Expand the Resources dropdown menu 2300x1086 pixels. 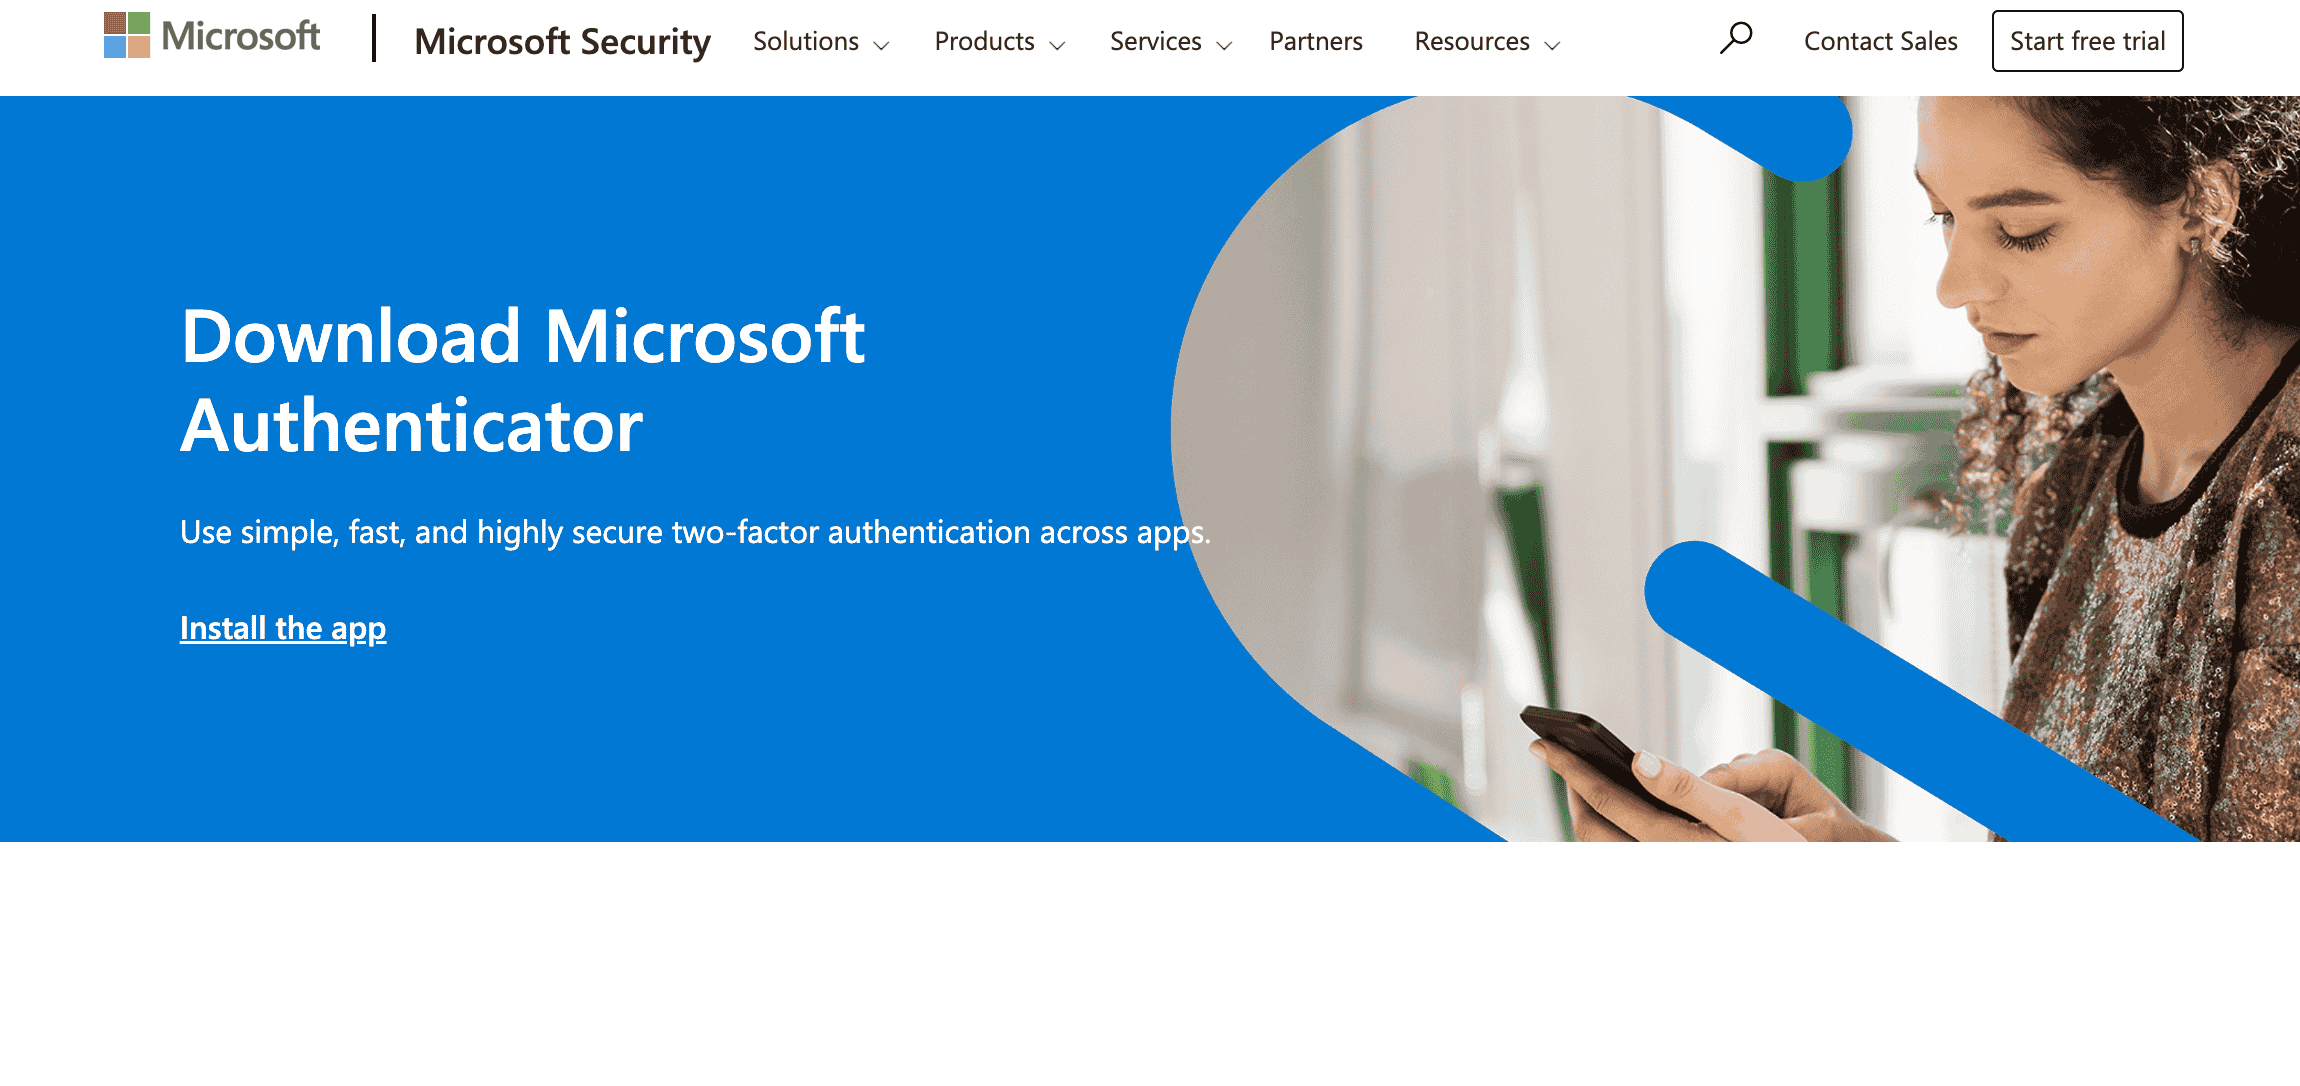tap(1486, 41)
